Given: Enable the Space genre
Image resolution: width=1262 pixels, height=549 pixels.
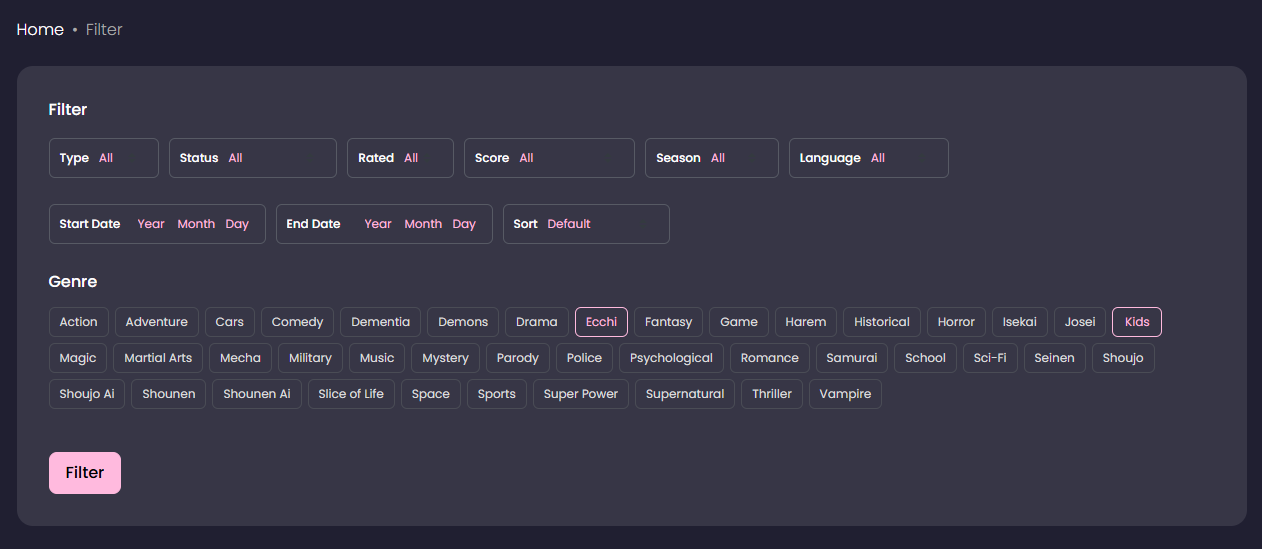Looking at the screenshot, I should coord(431,394).
